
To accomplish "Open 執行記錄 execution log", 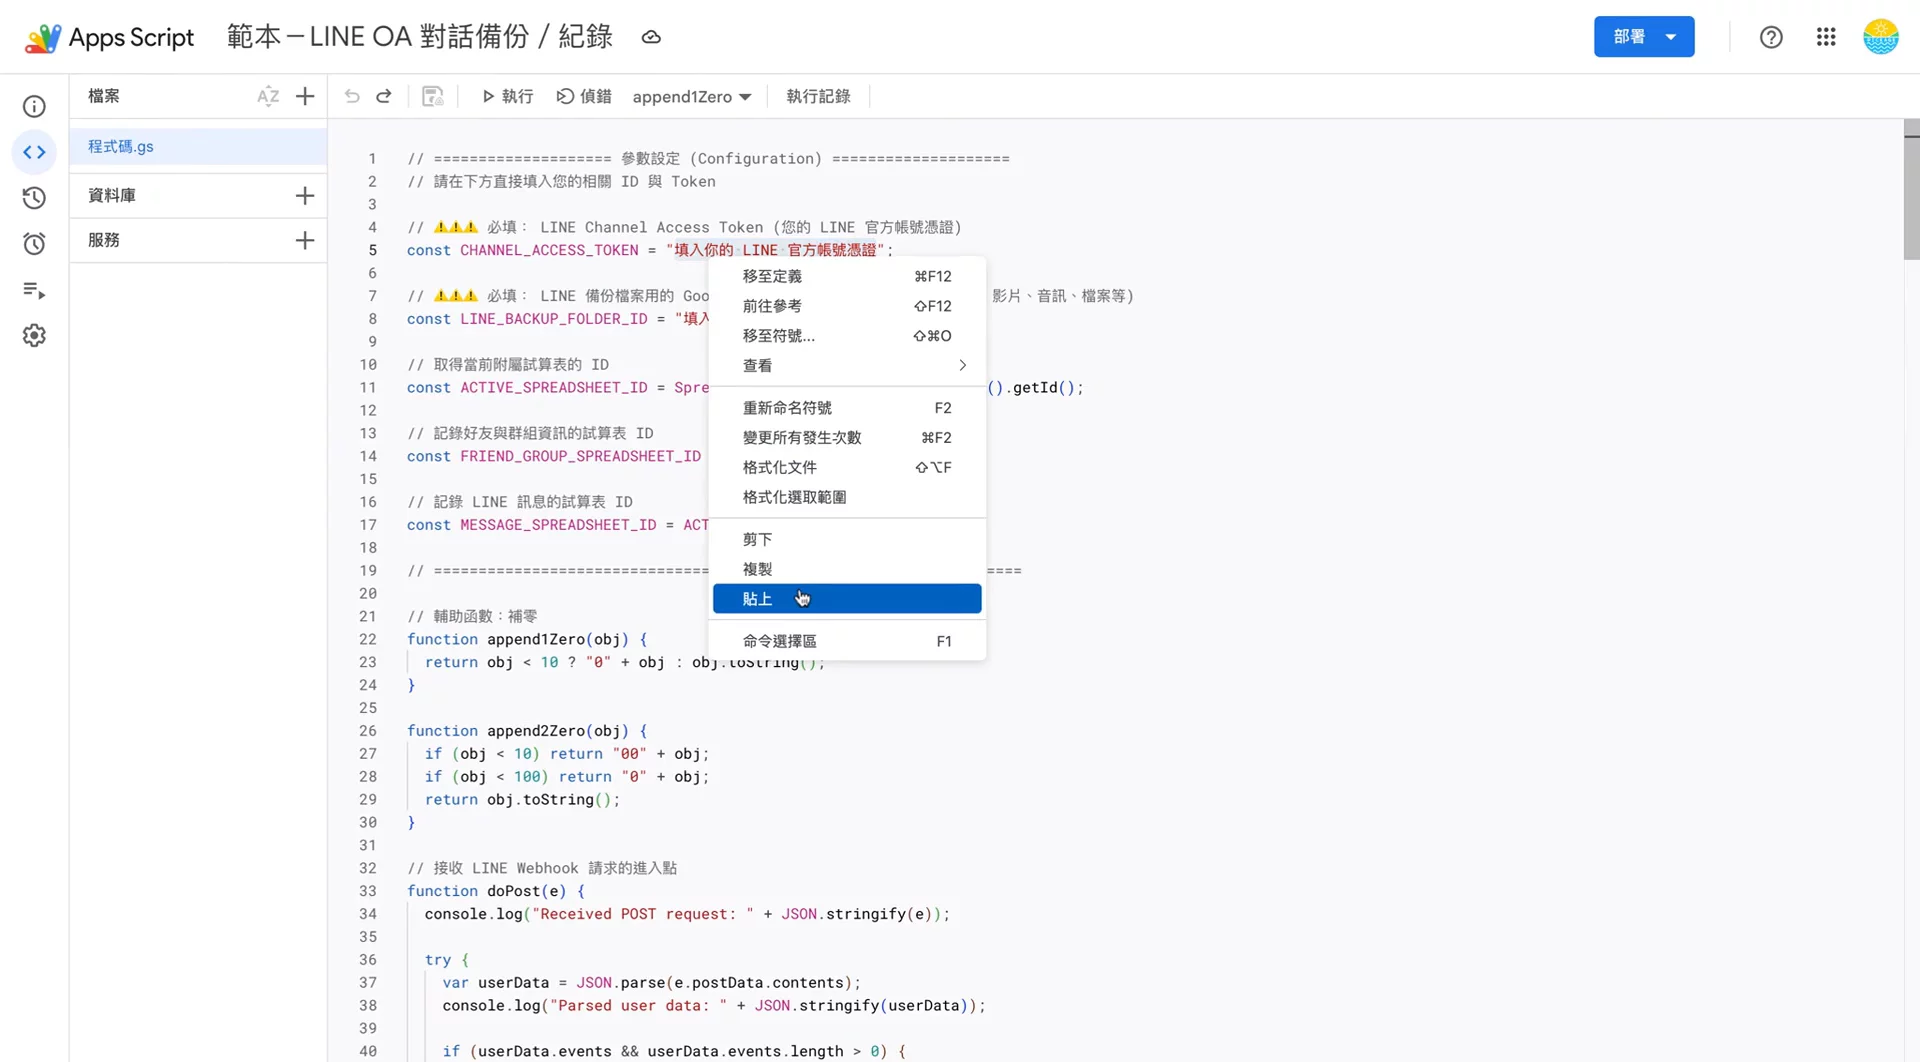I will tap(818, 96).
